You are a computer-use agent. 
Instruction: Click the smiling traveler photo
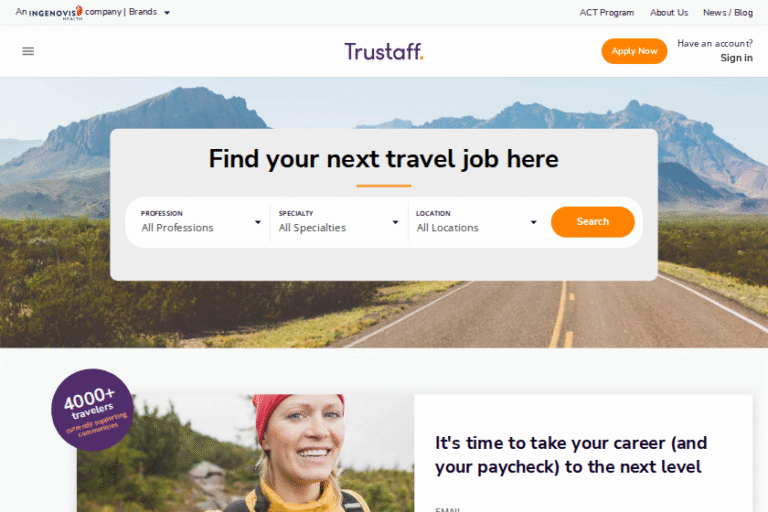point(245,453)
